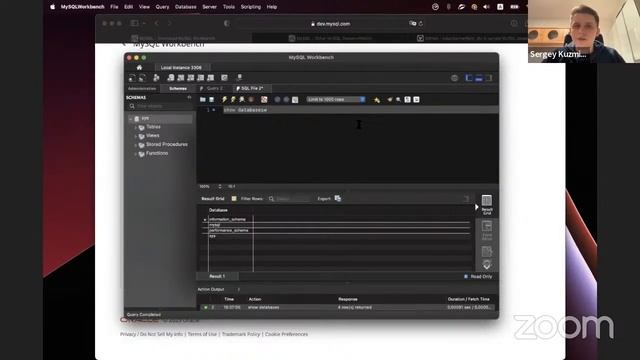Open a script file in editor
Image resolution: width=640 pixels, height=360 pixels.
pos(202,100)
